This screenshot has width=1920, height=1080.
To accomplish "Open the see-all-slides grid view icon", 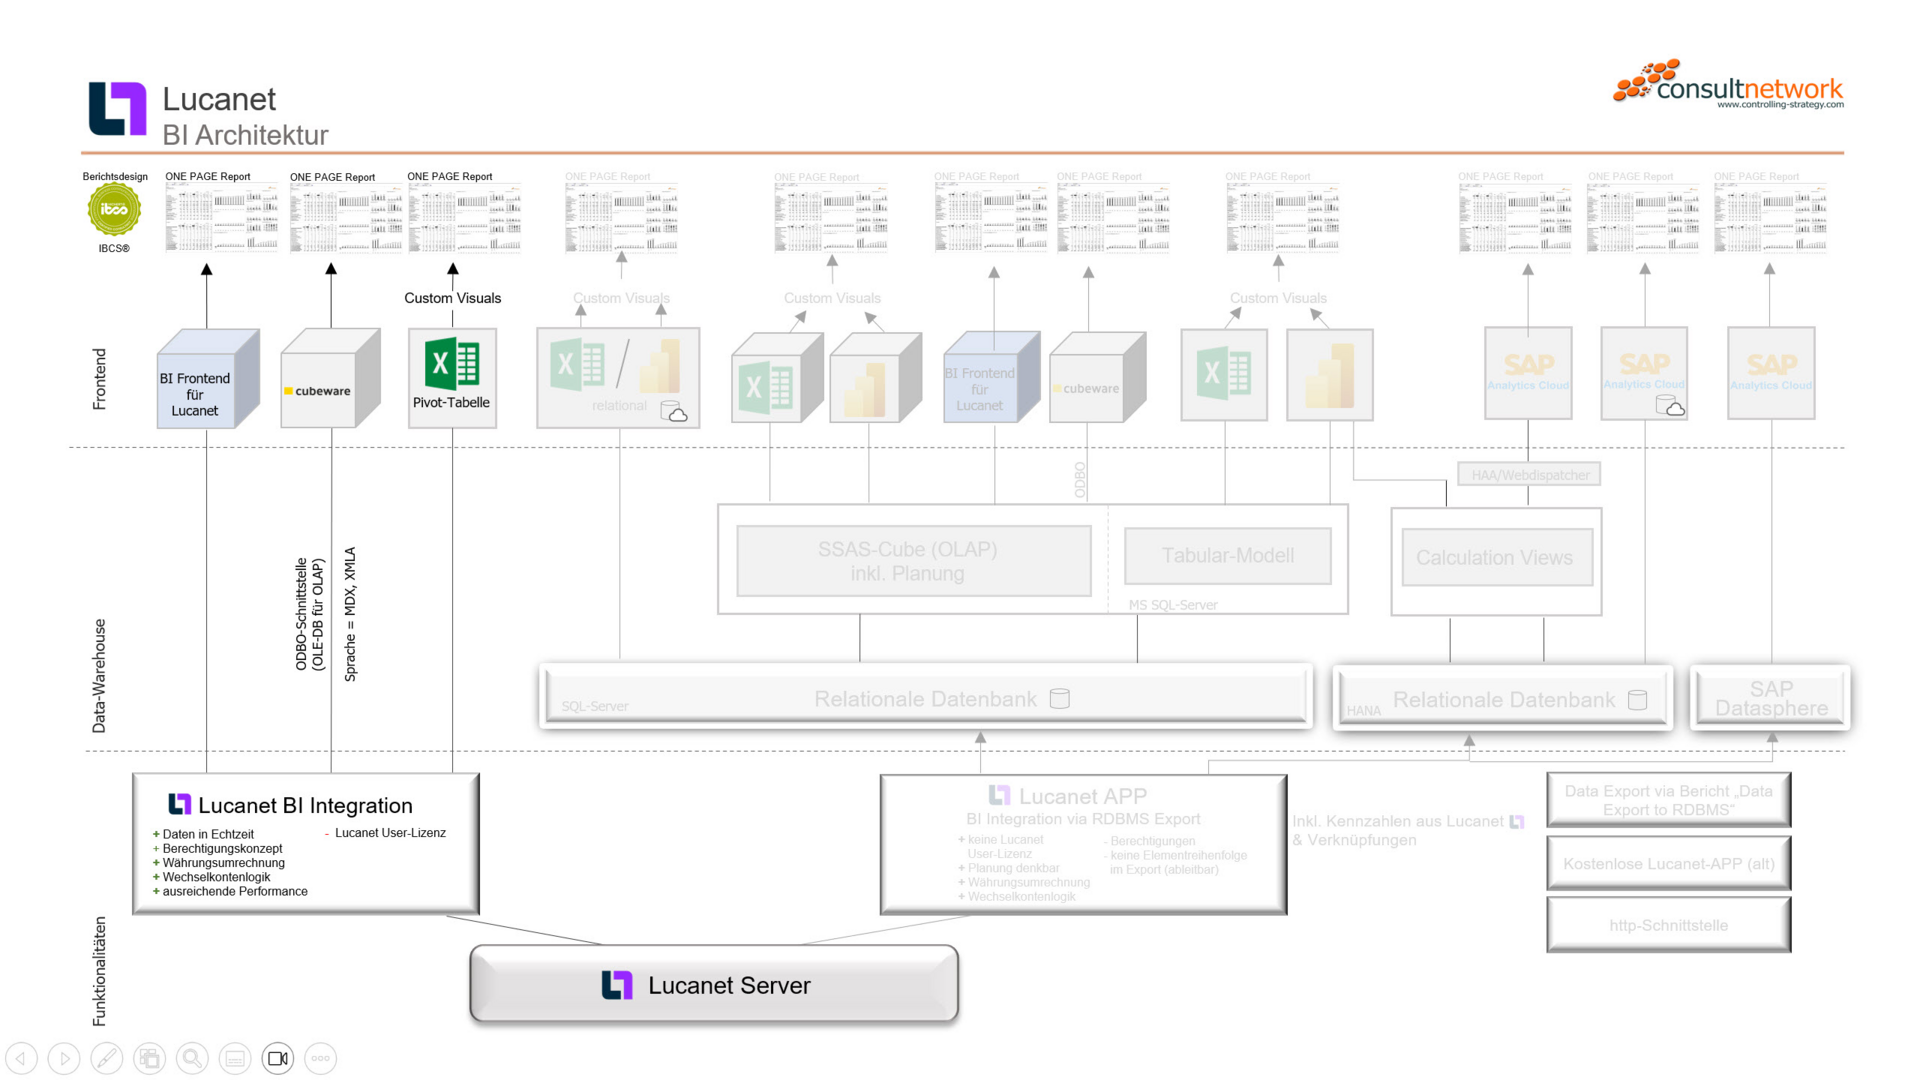I will click(x=149, y=1057).
